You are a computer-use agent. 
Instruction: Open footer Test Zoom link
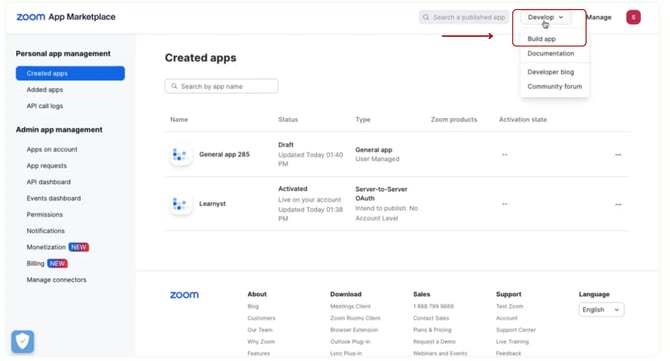click(x=510, y=306)
